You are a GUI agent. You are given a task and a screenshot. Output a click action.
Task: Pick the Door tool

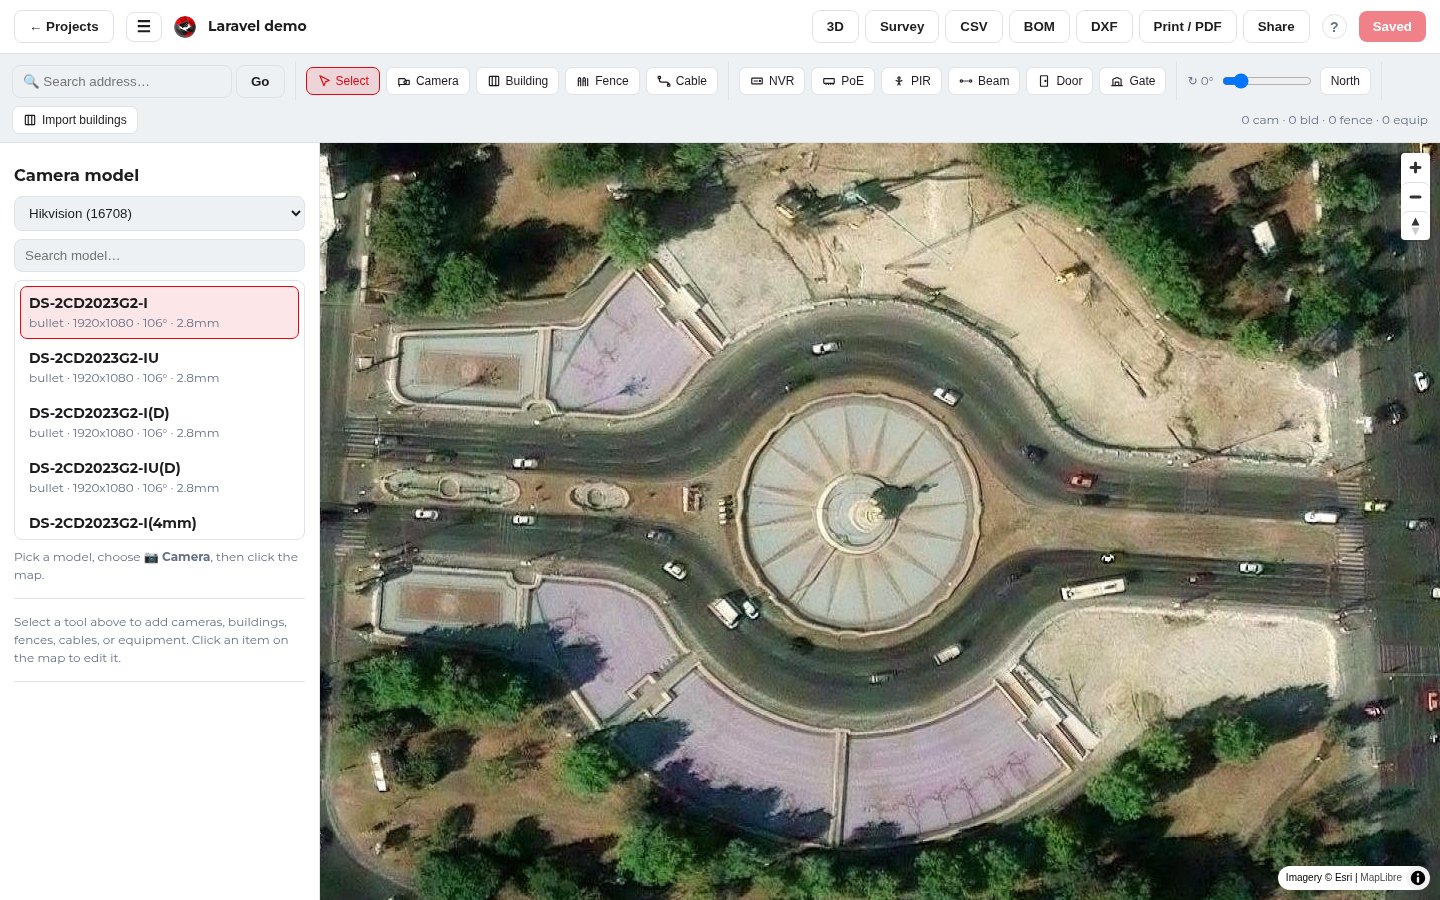[x=1060, y=81]
